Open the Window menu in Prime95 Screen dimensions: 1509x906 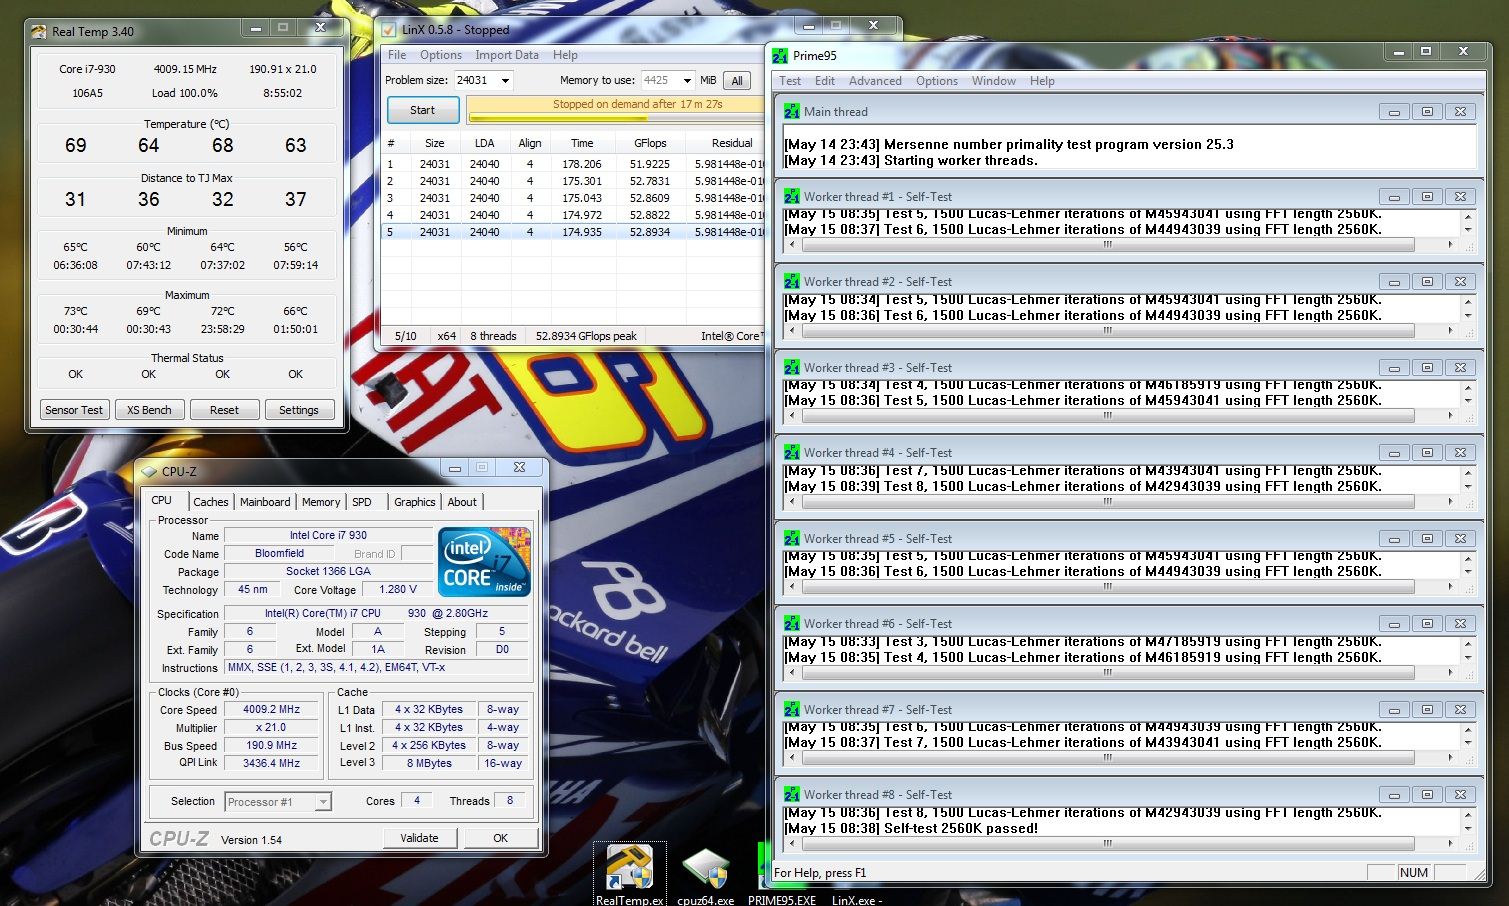pyautogui.click(x=994, y=81)
